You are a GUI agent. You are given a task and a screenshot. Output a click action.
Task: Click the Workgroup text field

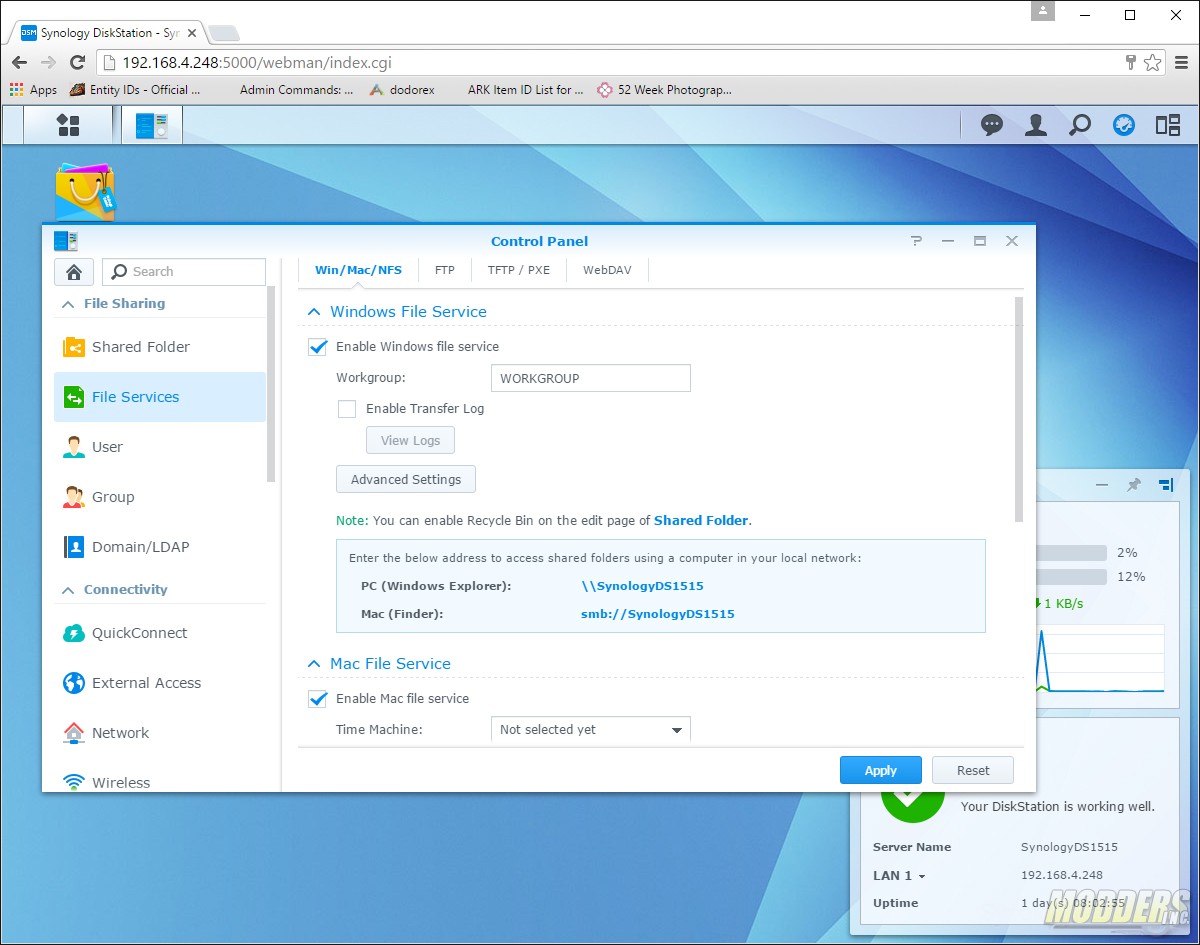pyautogui.click(x=591, y=378)
